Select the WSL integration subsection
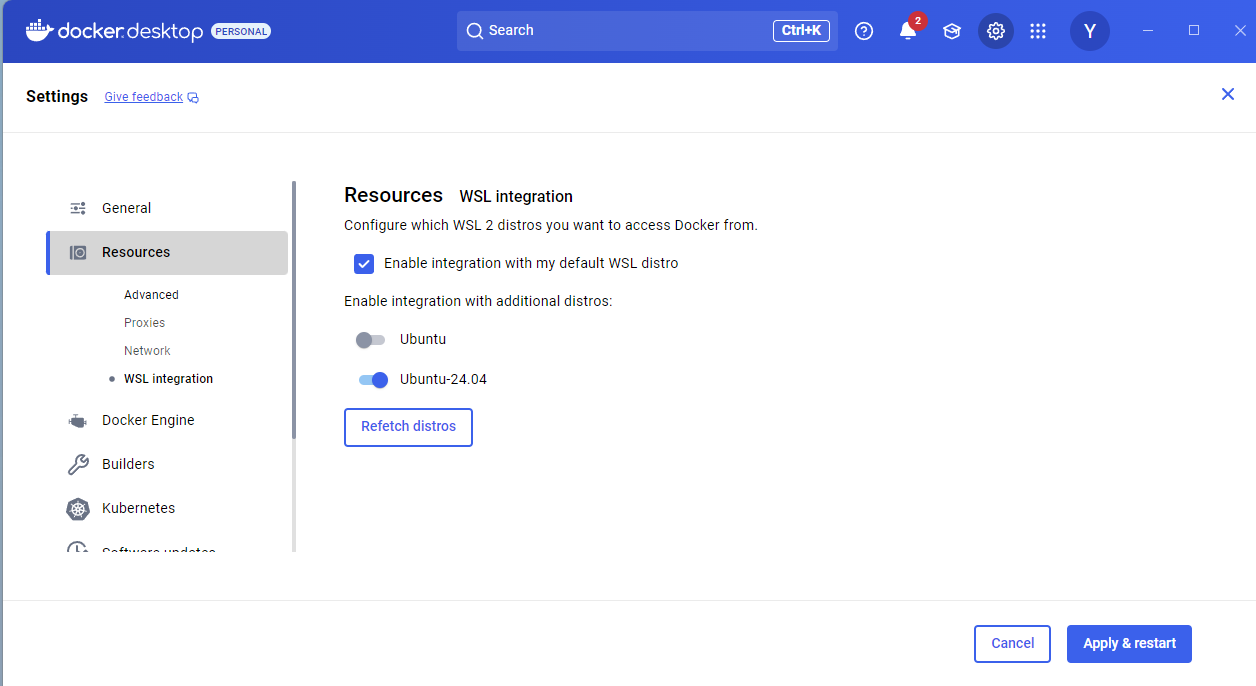Screen dimensions: 1256x686 [x=168, y=379]
